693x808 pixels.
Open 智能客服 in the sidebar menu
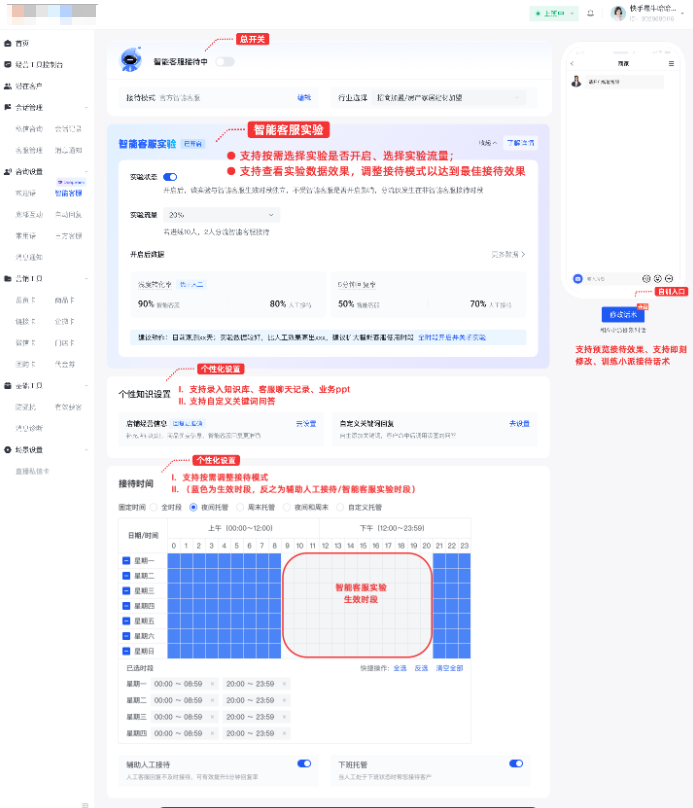[69, 193]
